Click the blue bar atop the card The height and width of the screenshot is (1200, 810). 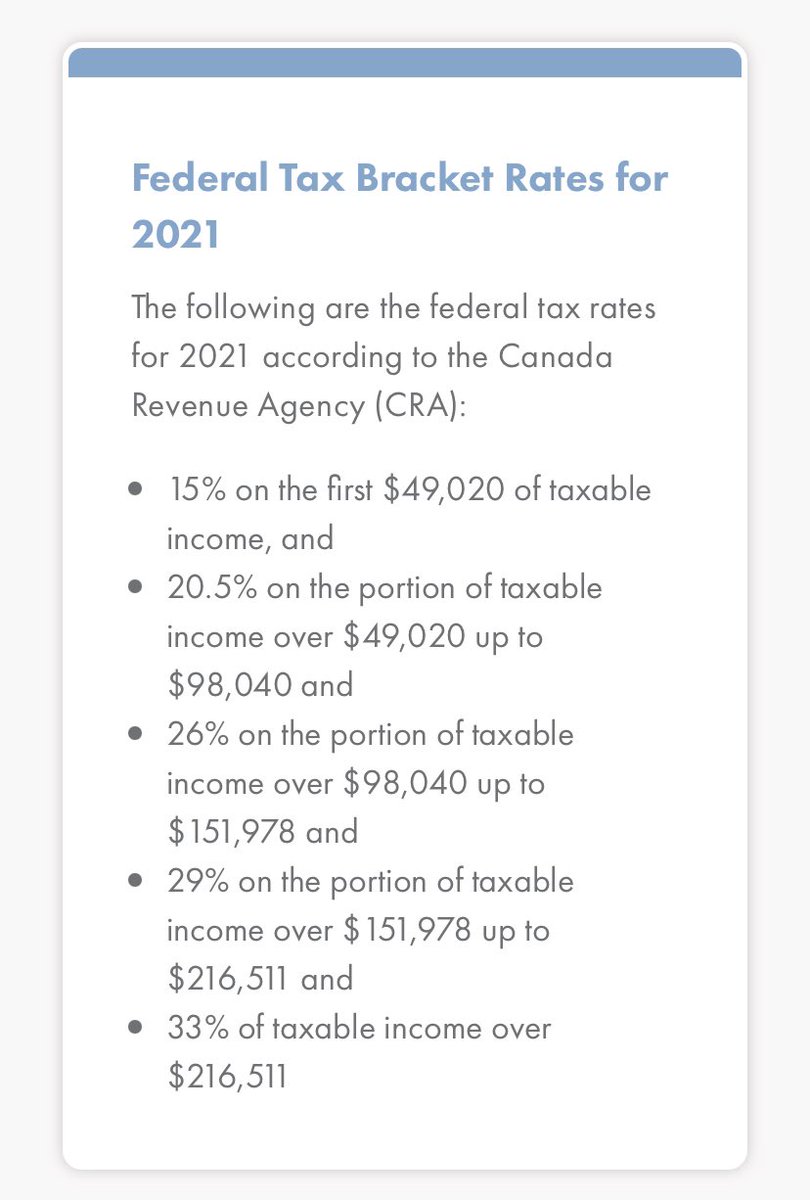click(404, 64)
